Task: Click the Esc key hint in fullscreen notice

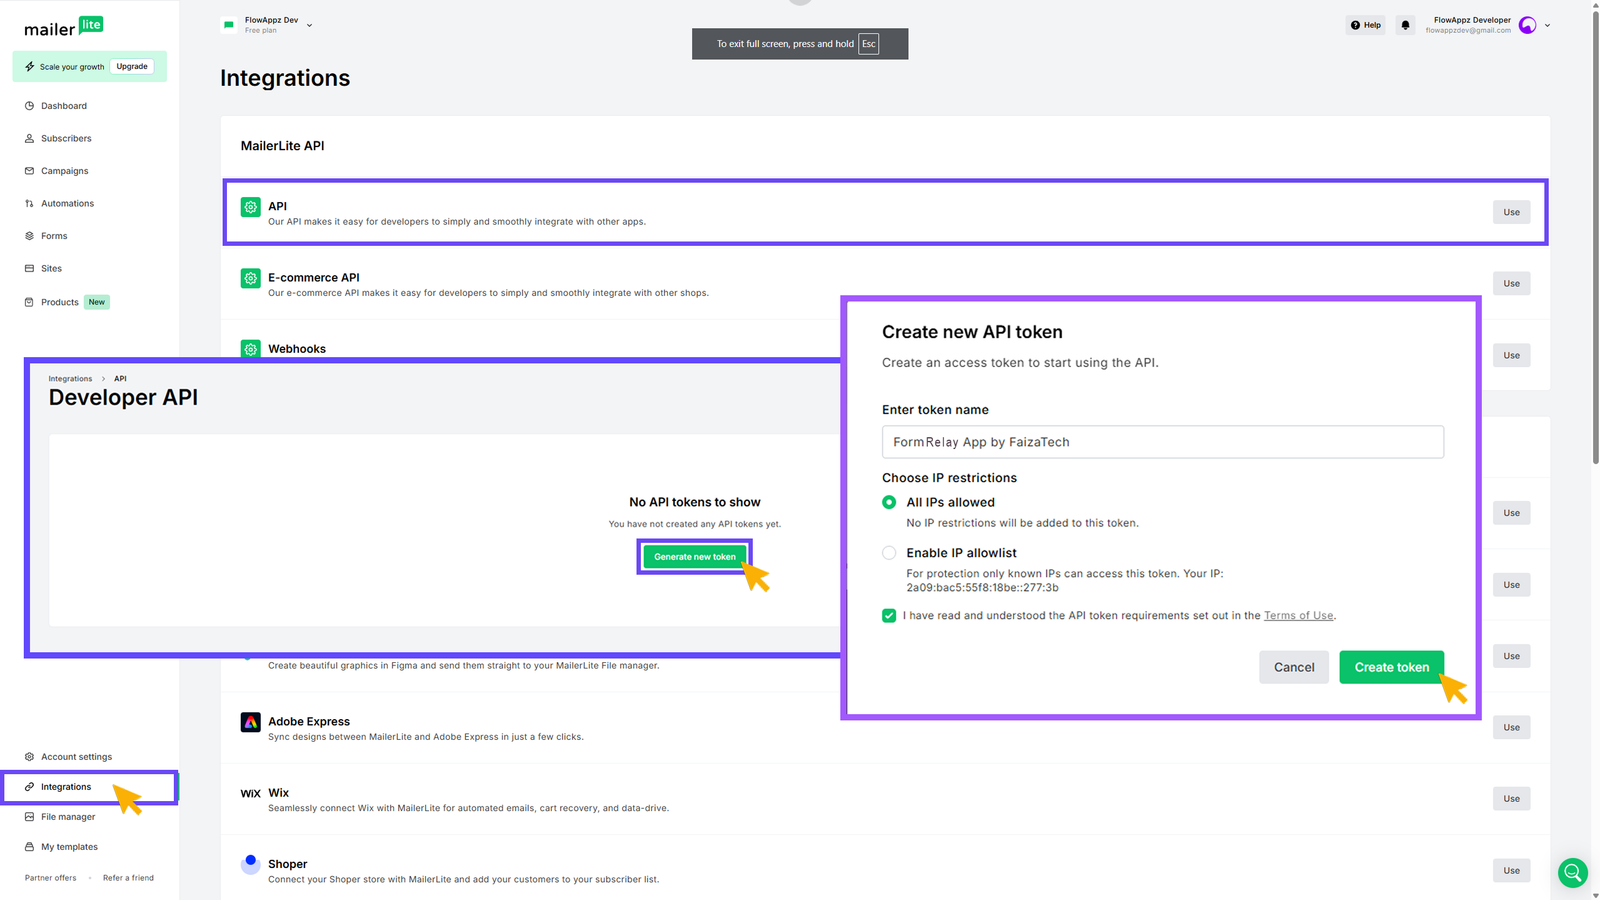Action: tap(869, 44)
